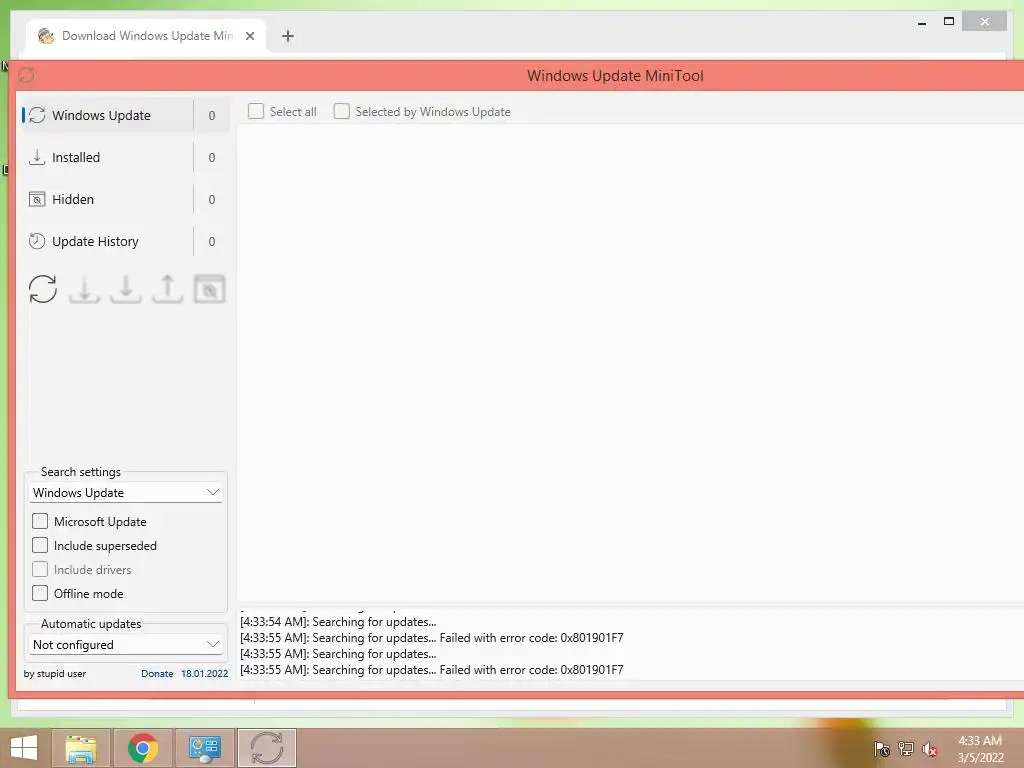The height and width of the screenshot is (768, 1024).
Task: Click the Installed count 0
Action: [212, 157]
